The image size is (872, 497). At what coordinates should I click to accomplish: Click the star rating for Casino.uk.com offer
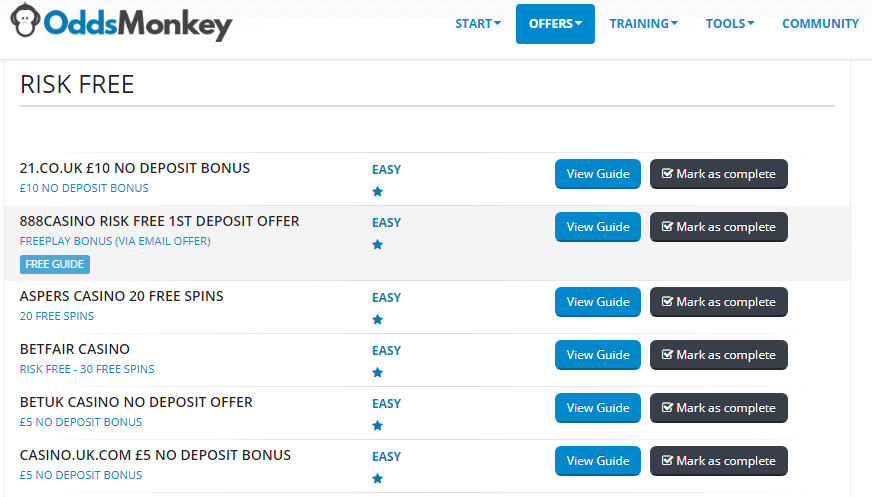coord(378,479)
